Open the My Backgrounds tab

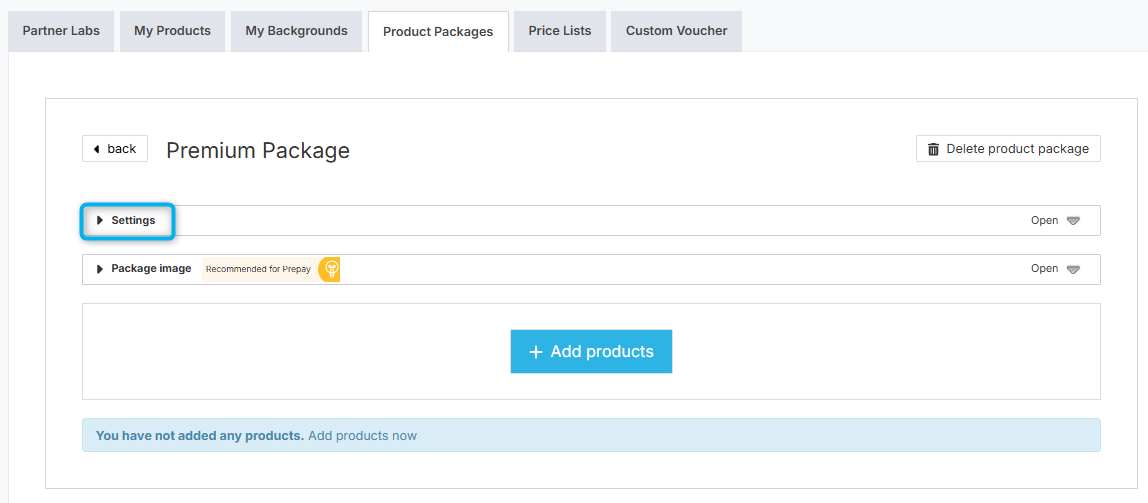tap(297, 31)
